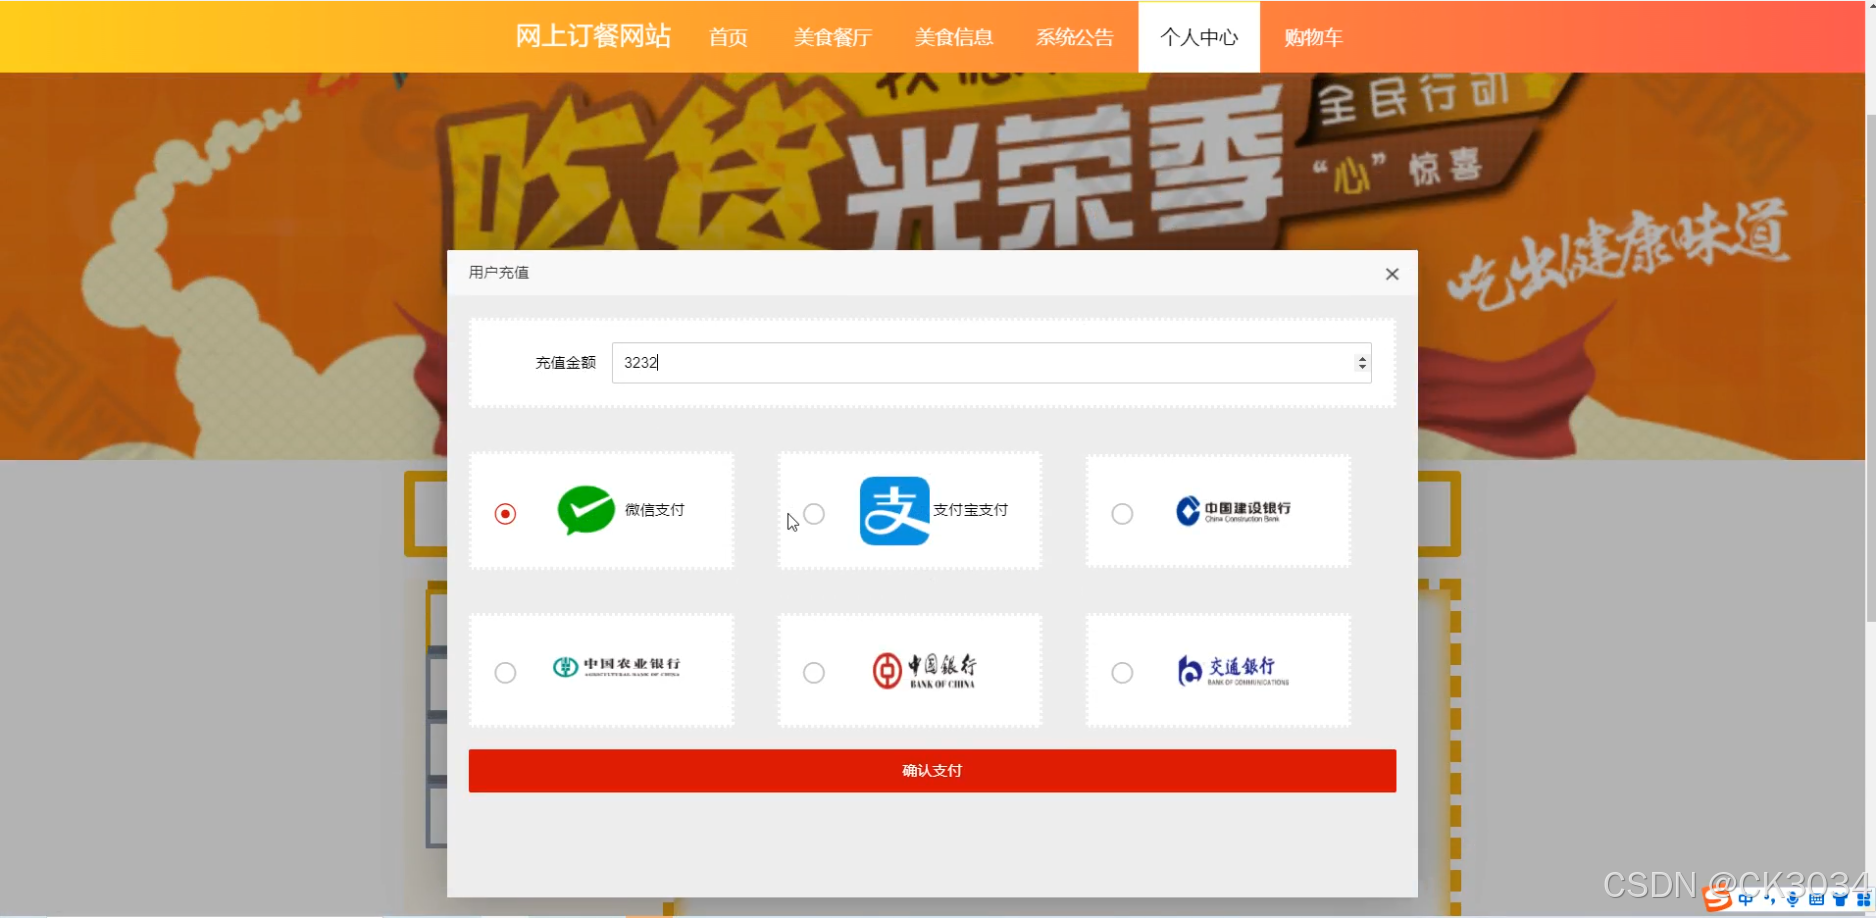Select the 微信支付 radio button
The width and height of the screenshot is (1876, 918).
506,514
